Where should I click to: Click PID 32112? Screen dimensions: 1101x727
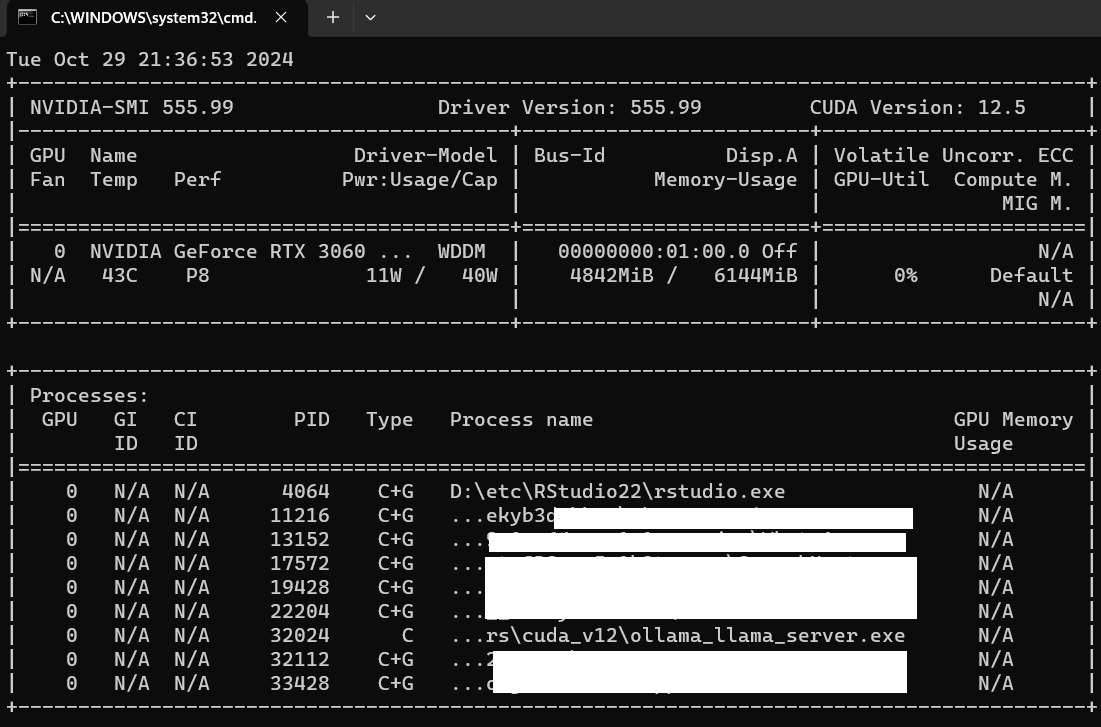(300, 660)
